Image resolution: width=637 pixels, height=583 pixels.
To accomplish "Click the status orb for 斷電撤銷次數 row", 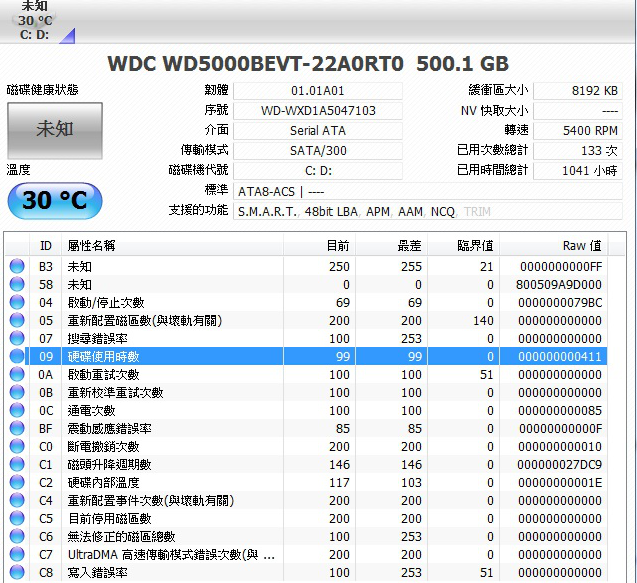I will click(x=17, y=446).
